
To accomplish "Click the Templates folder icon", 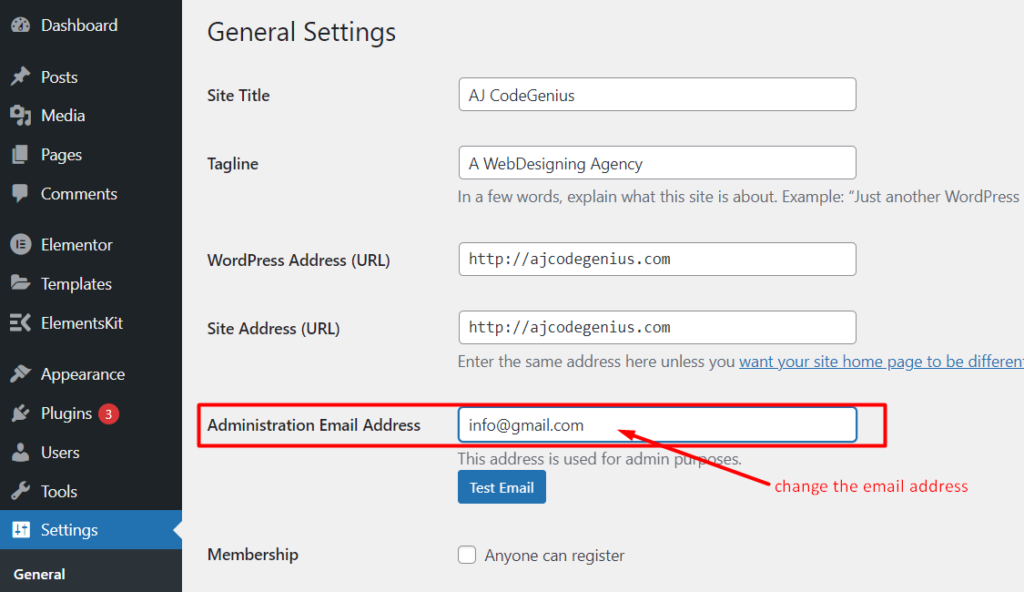I will point(20,283).
